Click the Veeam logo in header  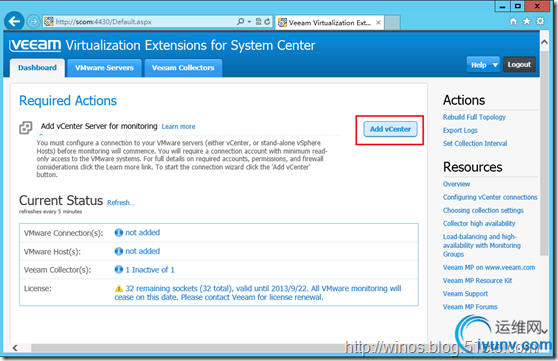click(35, 45)
